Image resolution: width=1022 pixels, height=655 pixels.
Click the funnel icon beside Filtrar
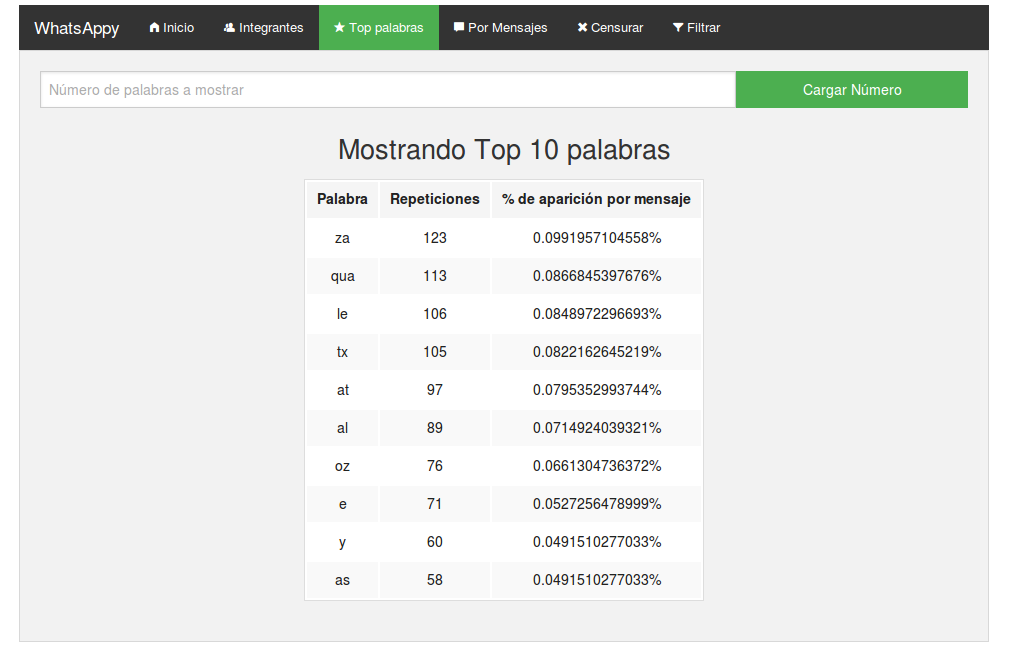[678, 28]
